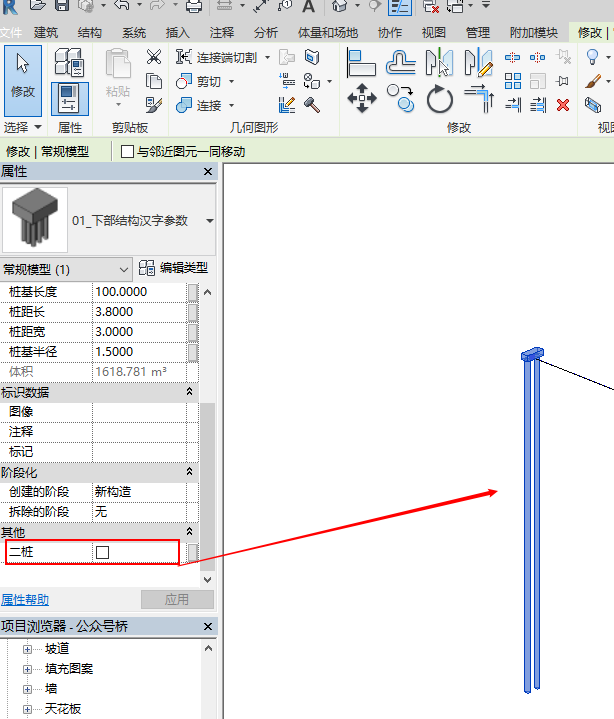Open the 系统 ribbon tab
Image resolution: width=614 pixels, height=719 pixels.
(134, 33)
